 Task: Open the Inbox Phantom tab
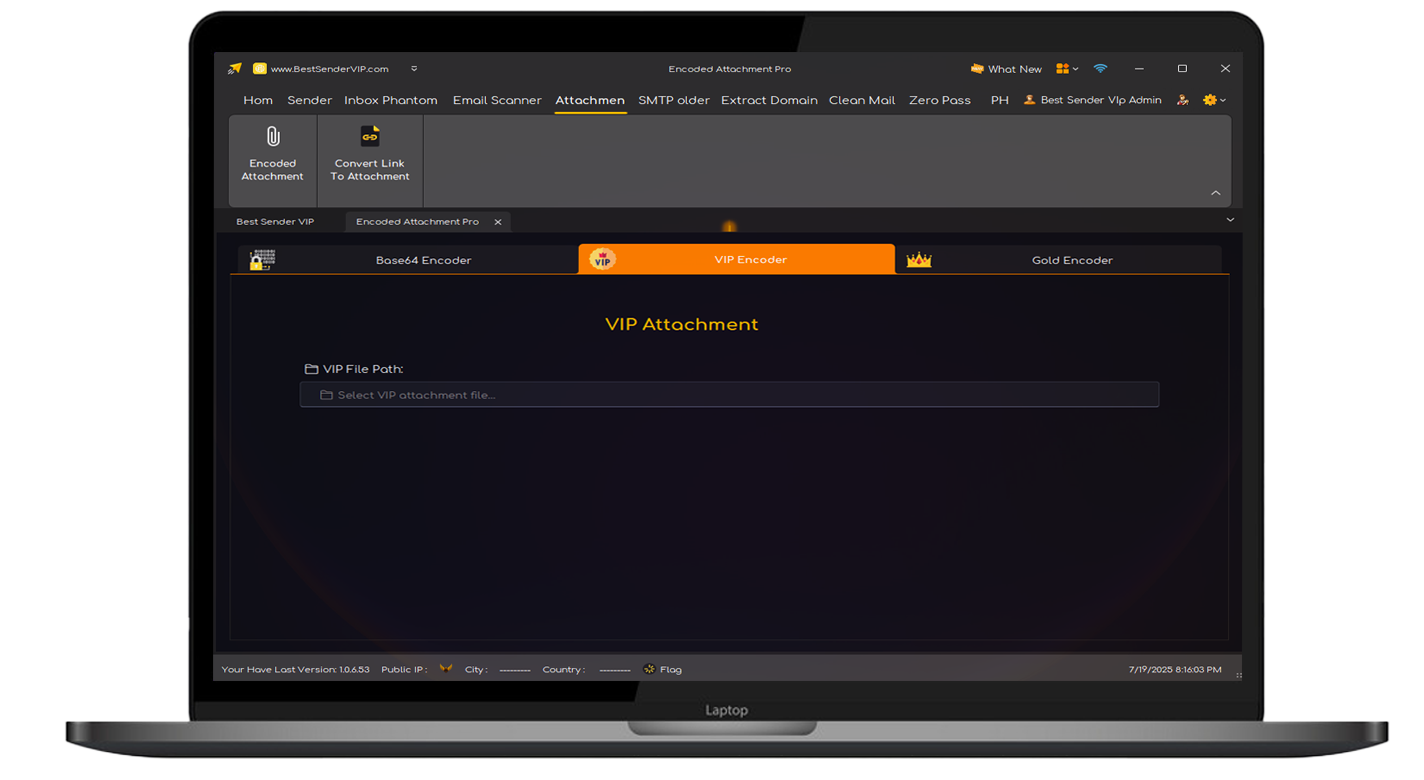click(391, 100)
